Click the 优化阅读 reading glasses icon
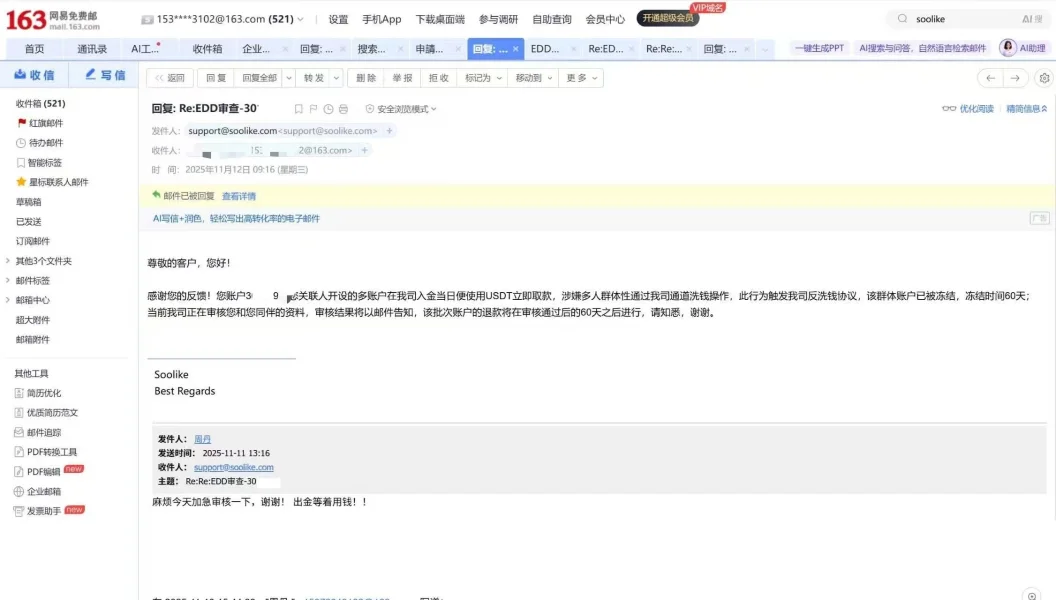 (950, 108)
